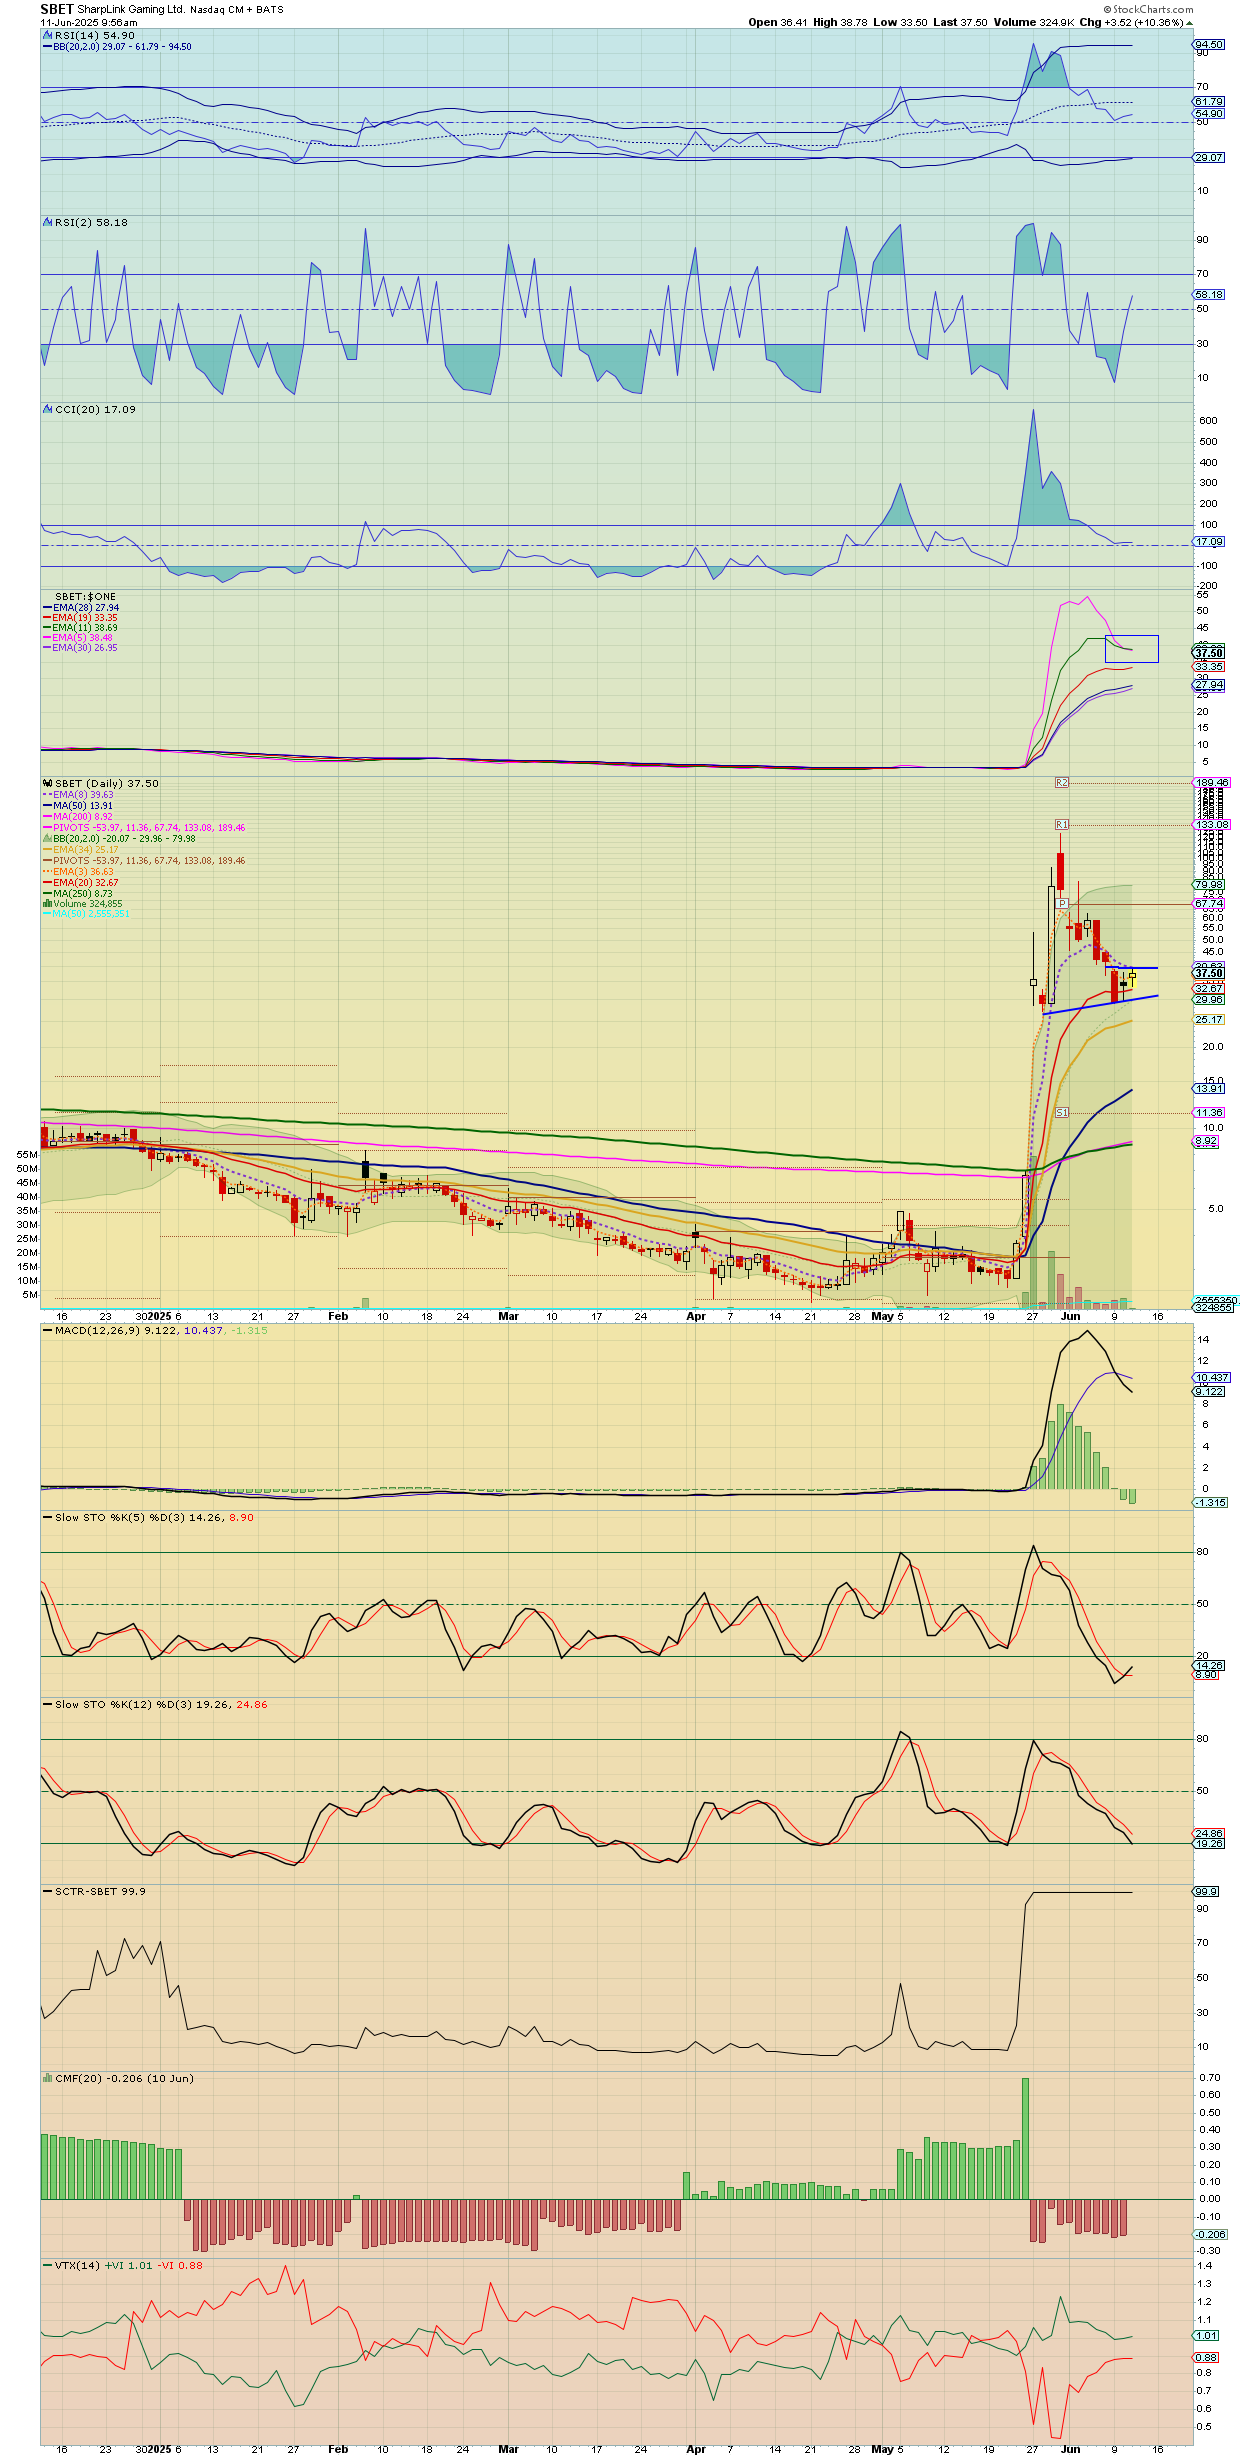Click the 29.07 axis value tag
This screenshot has height=2456, width=1240.
[1209, 158]
